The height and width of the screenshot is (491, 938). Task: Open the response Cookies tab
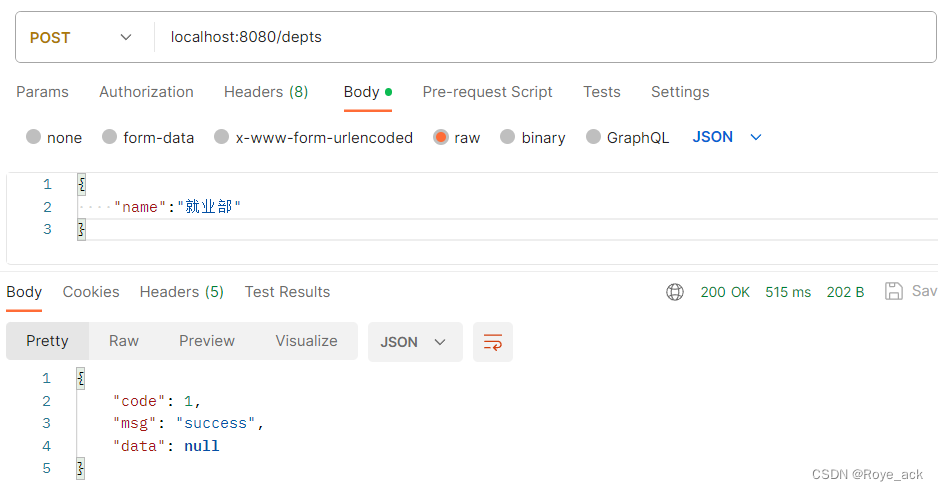point(91,292)
